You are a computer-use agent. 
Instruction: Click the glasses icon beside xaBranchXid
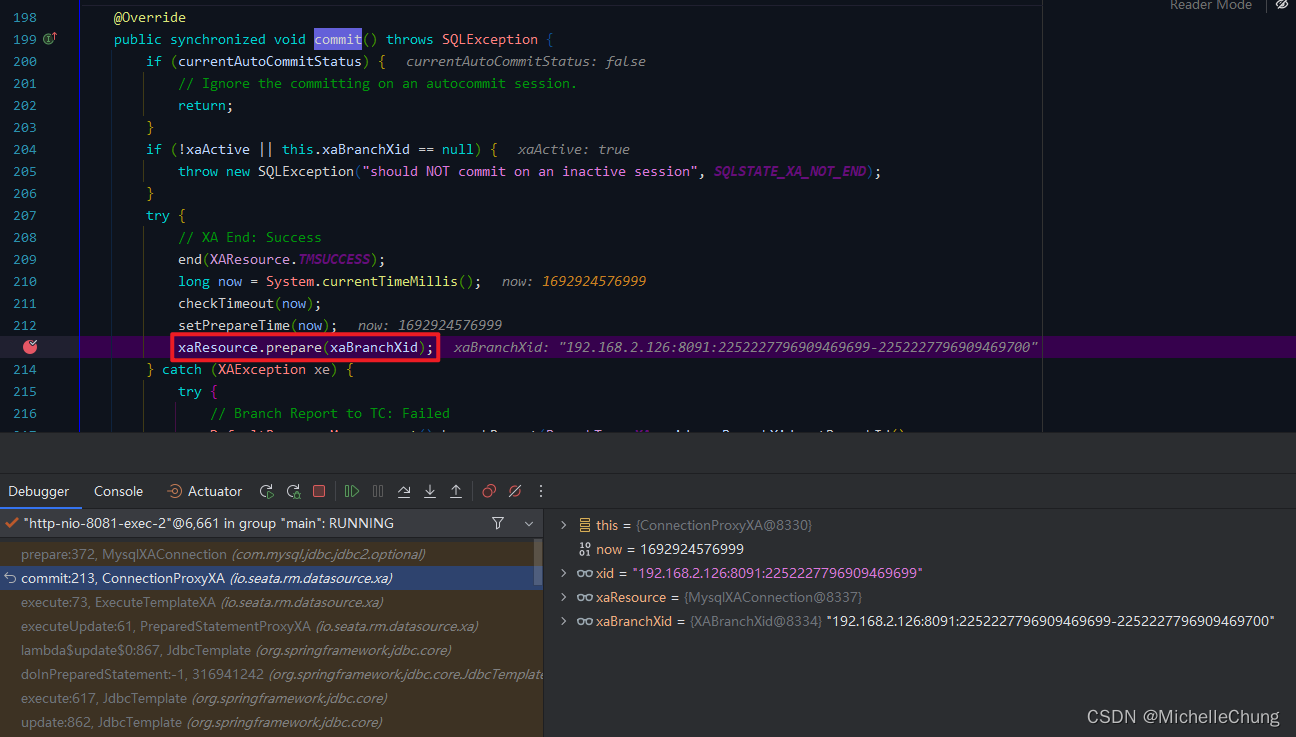click(x=585, y=621)
